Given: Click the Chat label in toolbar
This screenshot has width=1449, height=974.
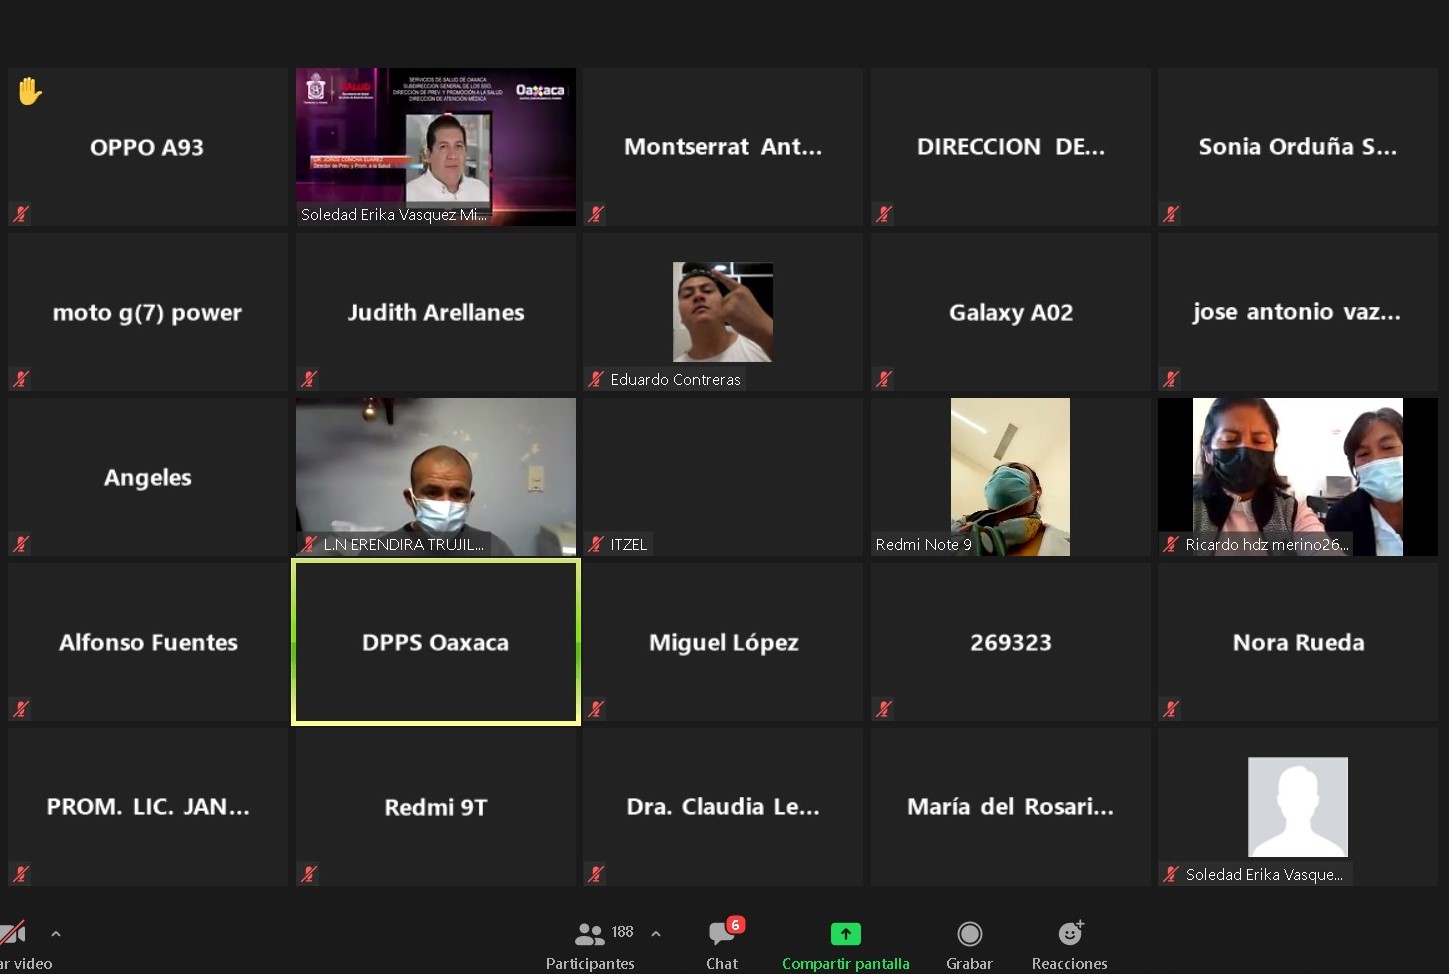Looking at the screenshot, I should point(722,963).
